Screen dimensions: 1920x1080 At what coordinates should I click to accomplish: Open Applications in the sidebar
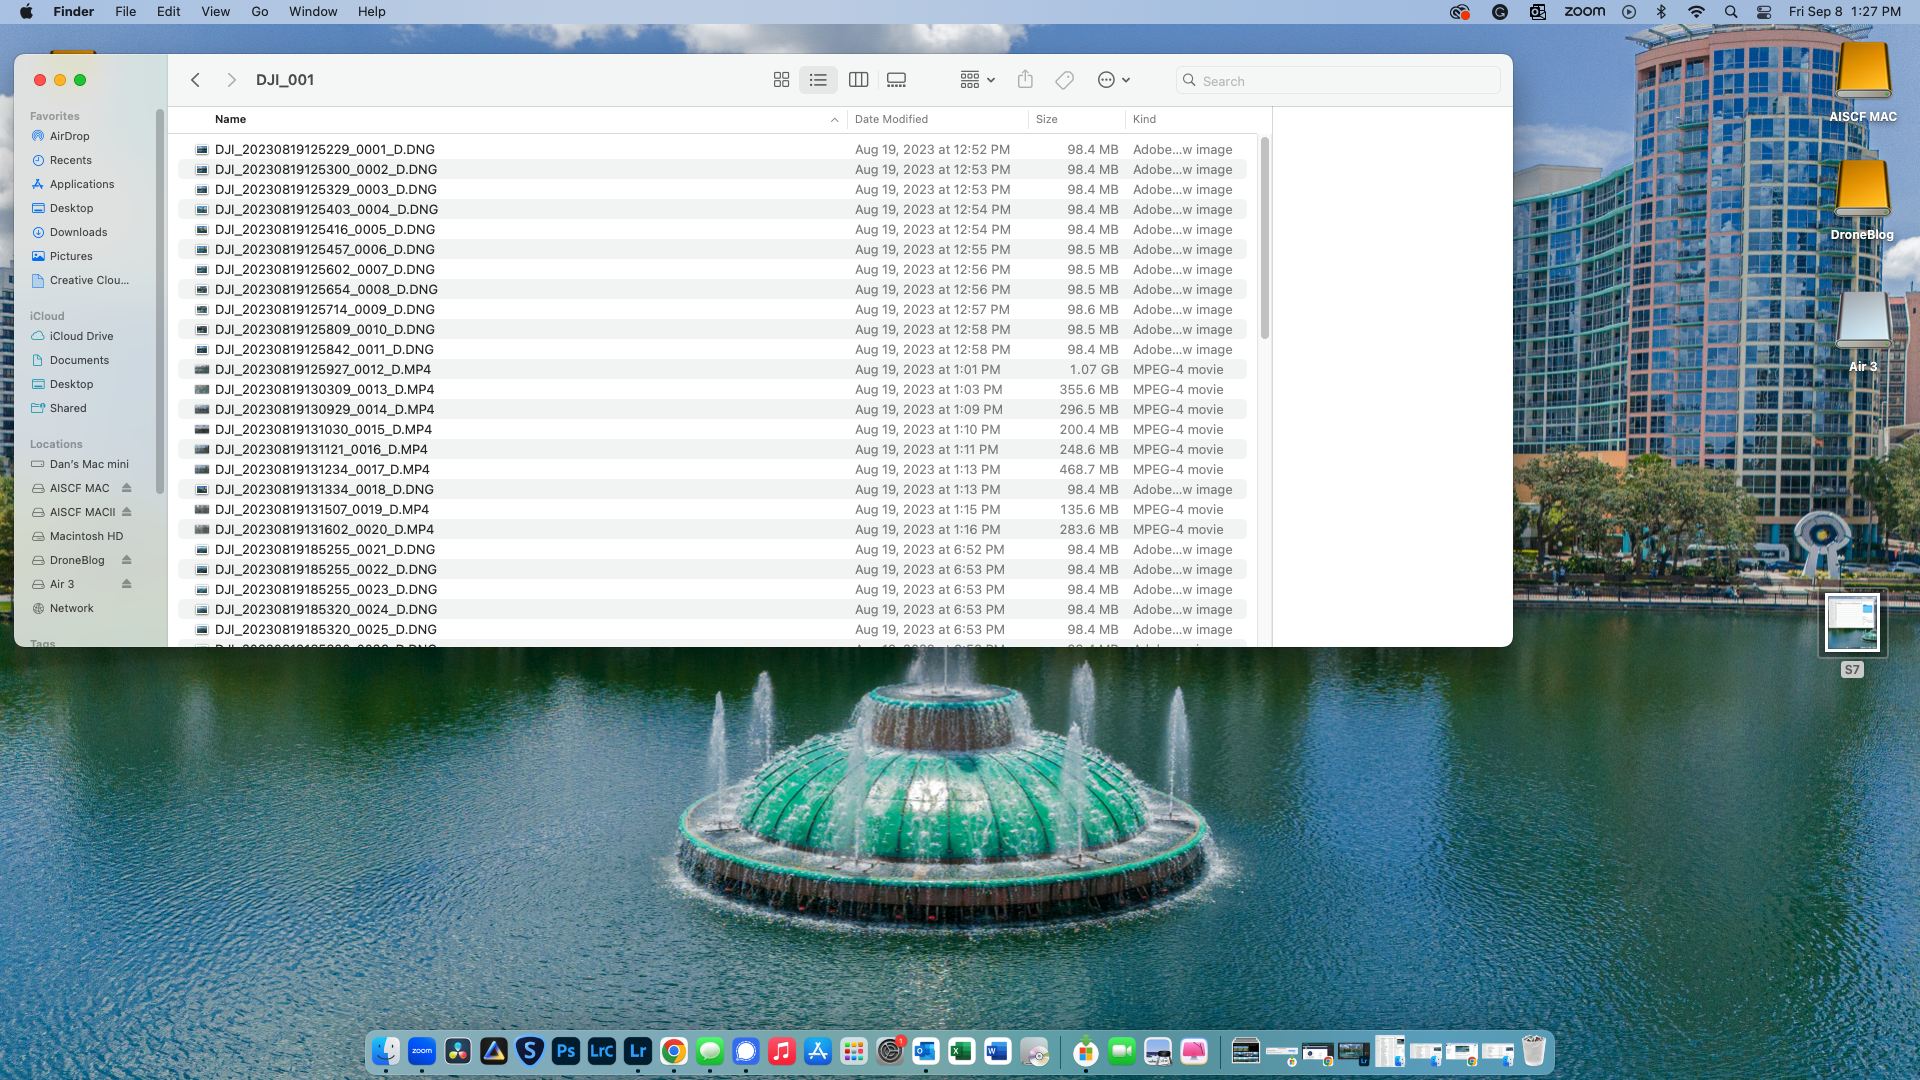(x=82, y=184)
